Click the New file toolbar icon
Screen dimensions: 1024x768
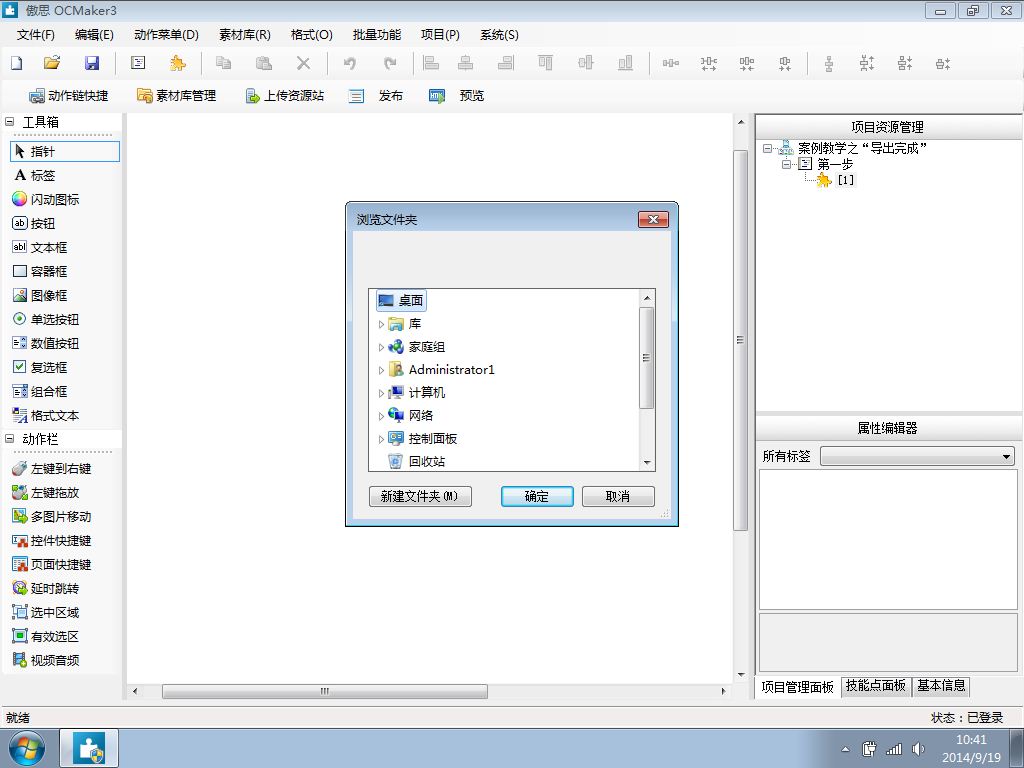16,63
